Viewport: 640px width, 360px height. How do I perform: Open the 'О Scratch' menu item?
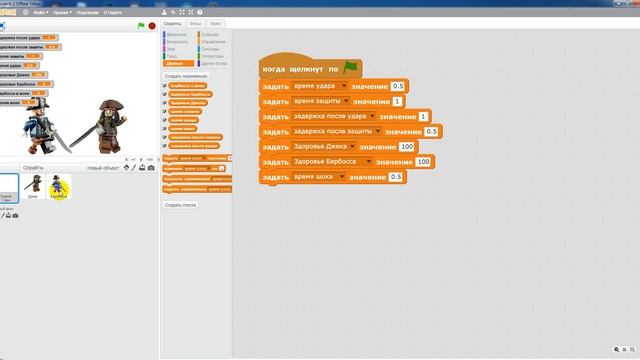pyautogui.click(x=112, y=13)
